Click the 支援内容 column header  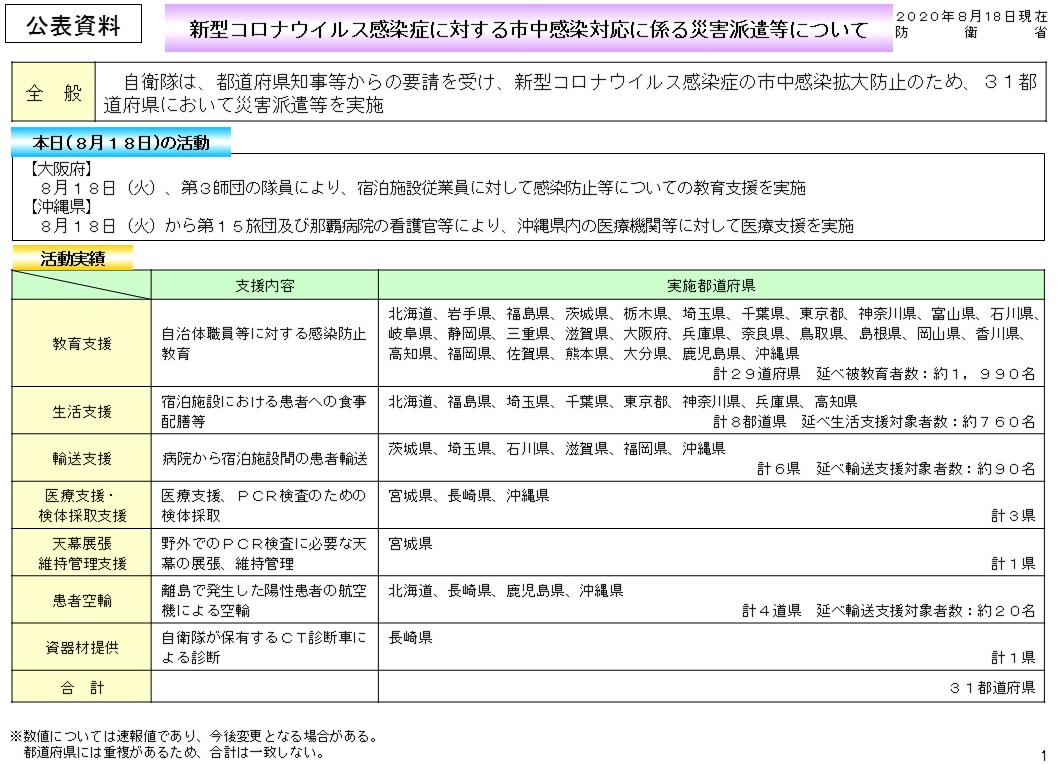pyautogui.click(x=264, y=285)
